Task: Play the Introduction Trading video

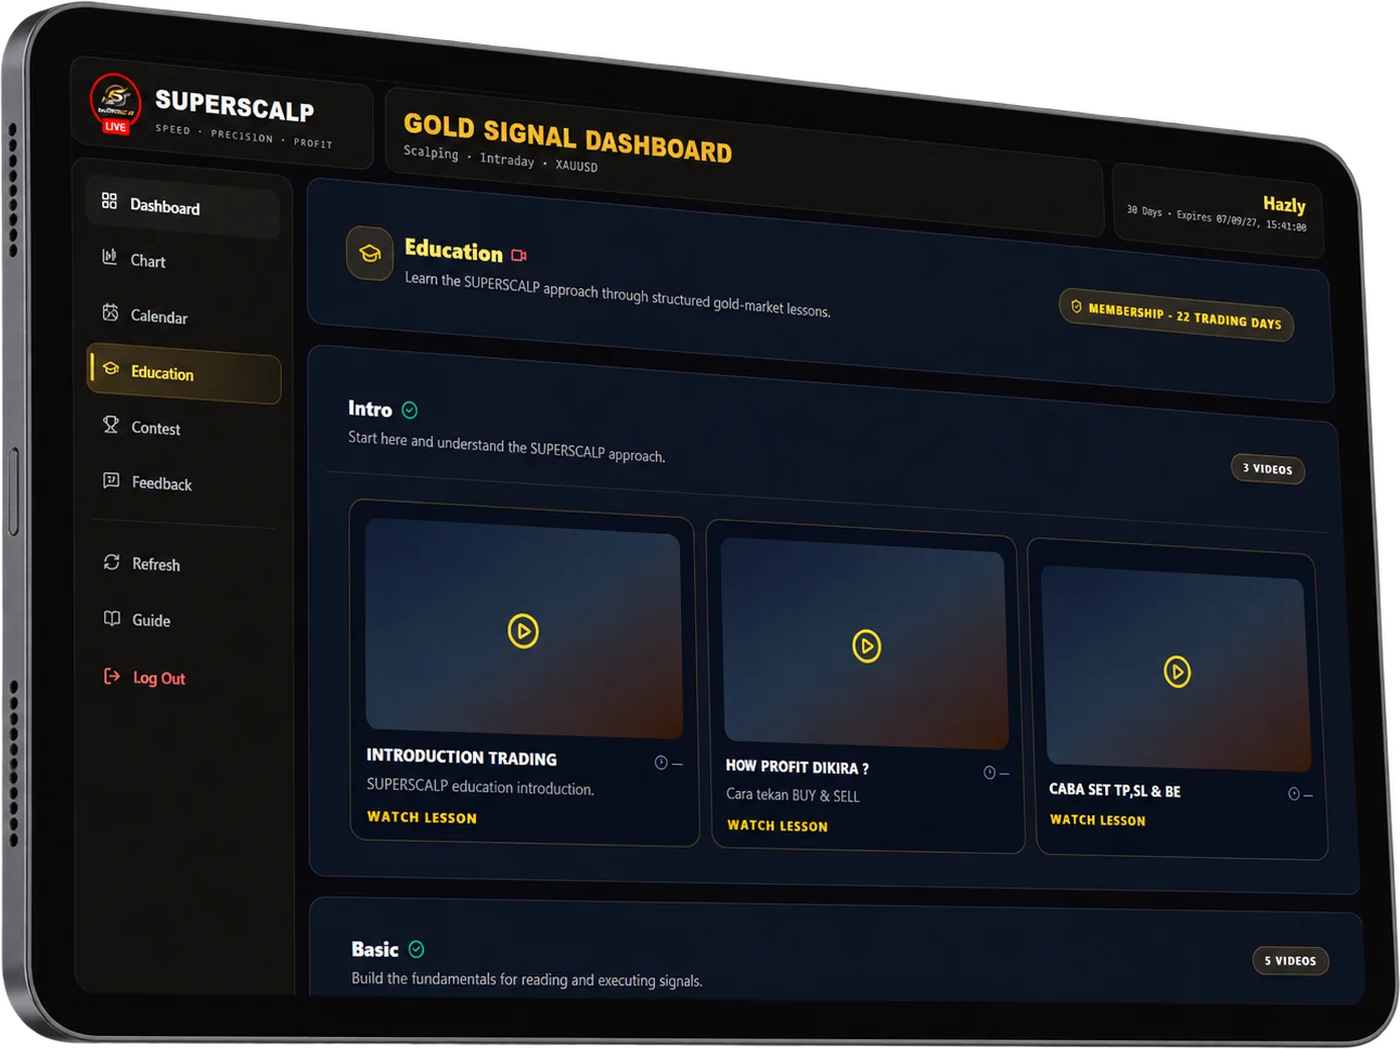Action: pyautogui.click(x=523, y=631)
